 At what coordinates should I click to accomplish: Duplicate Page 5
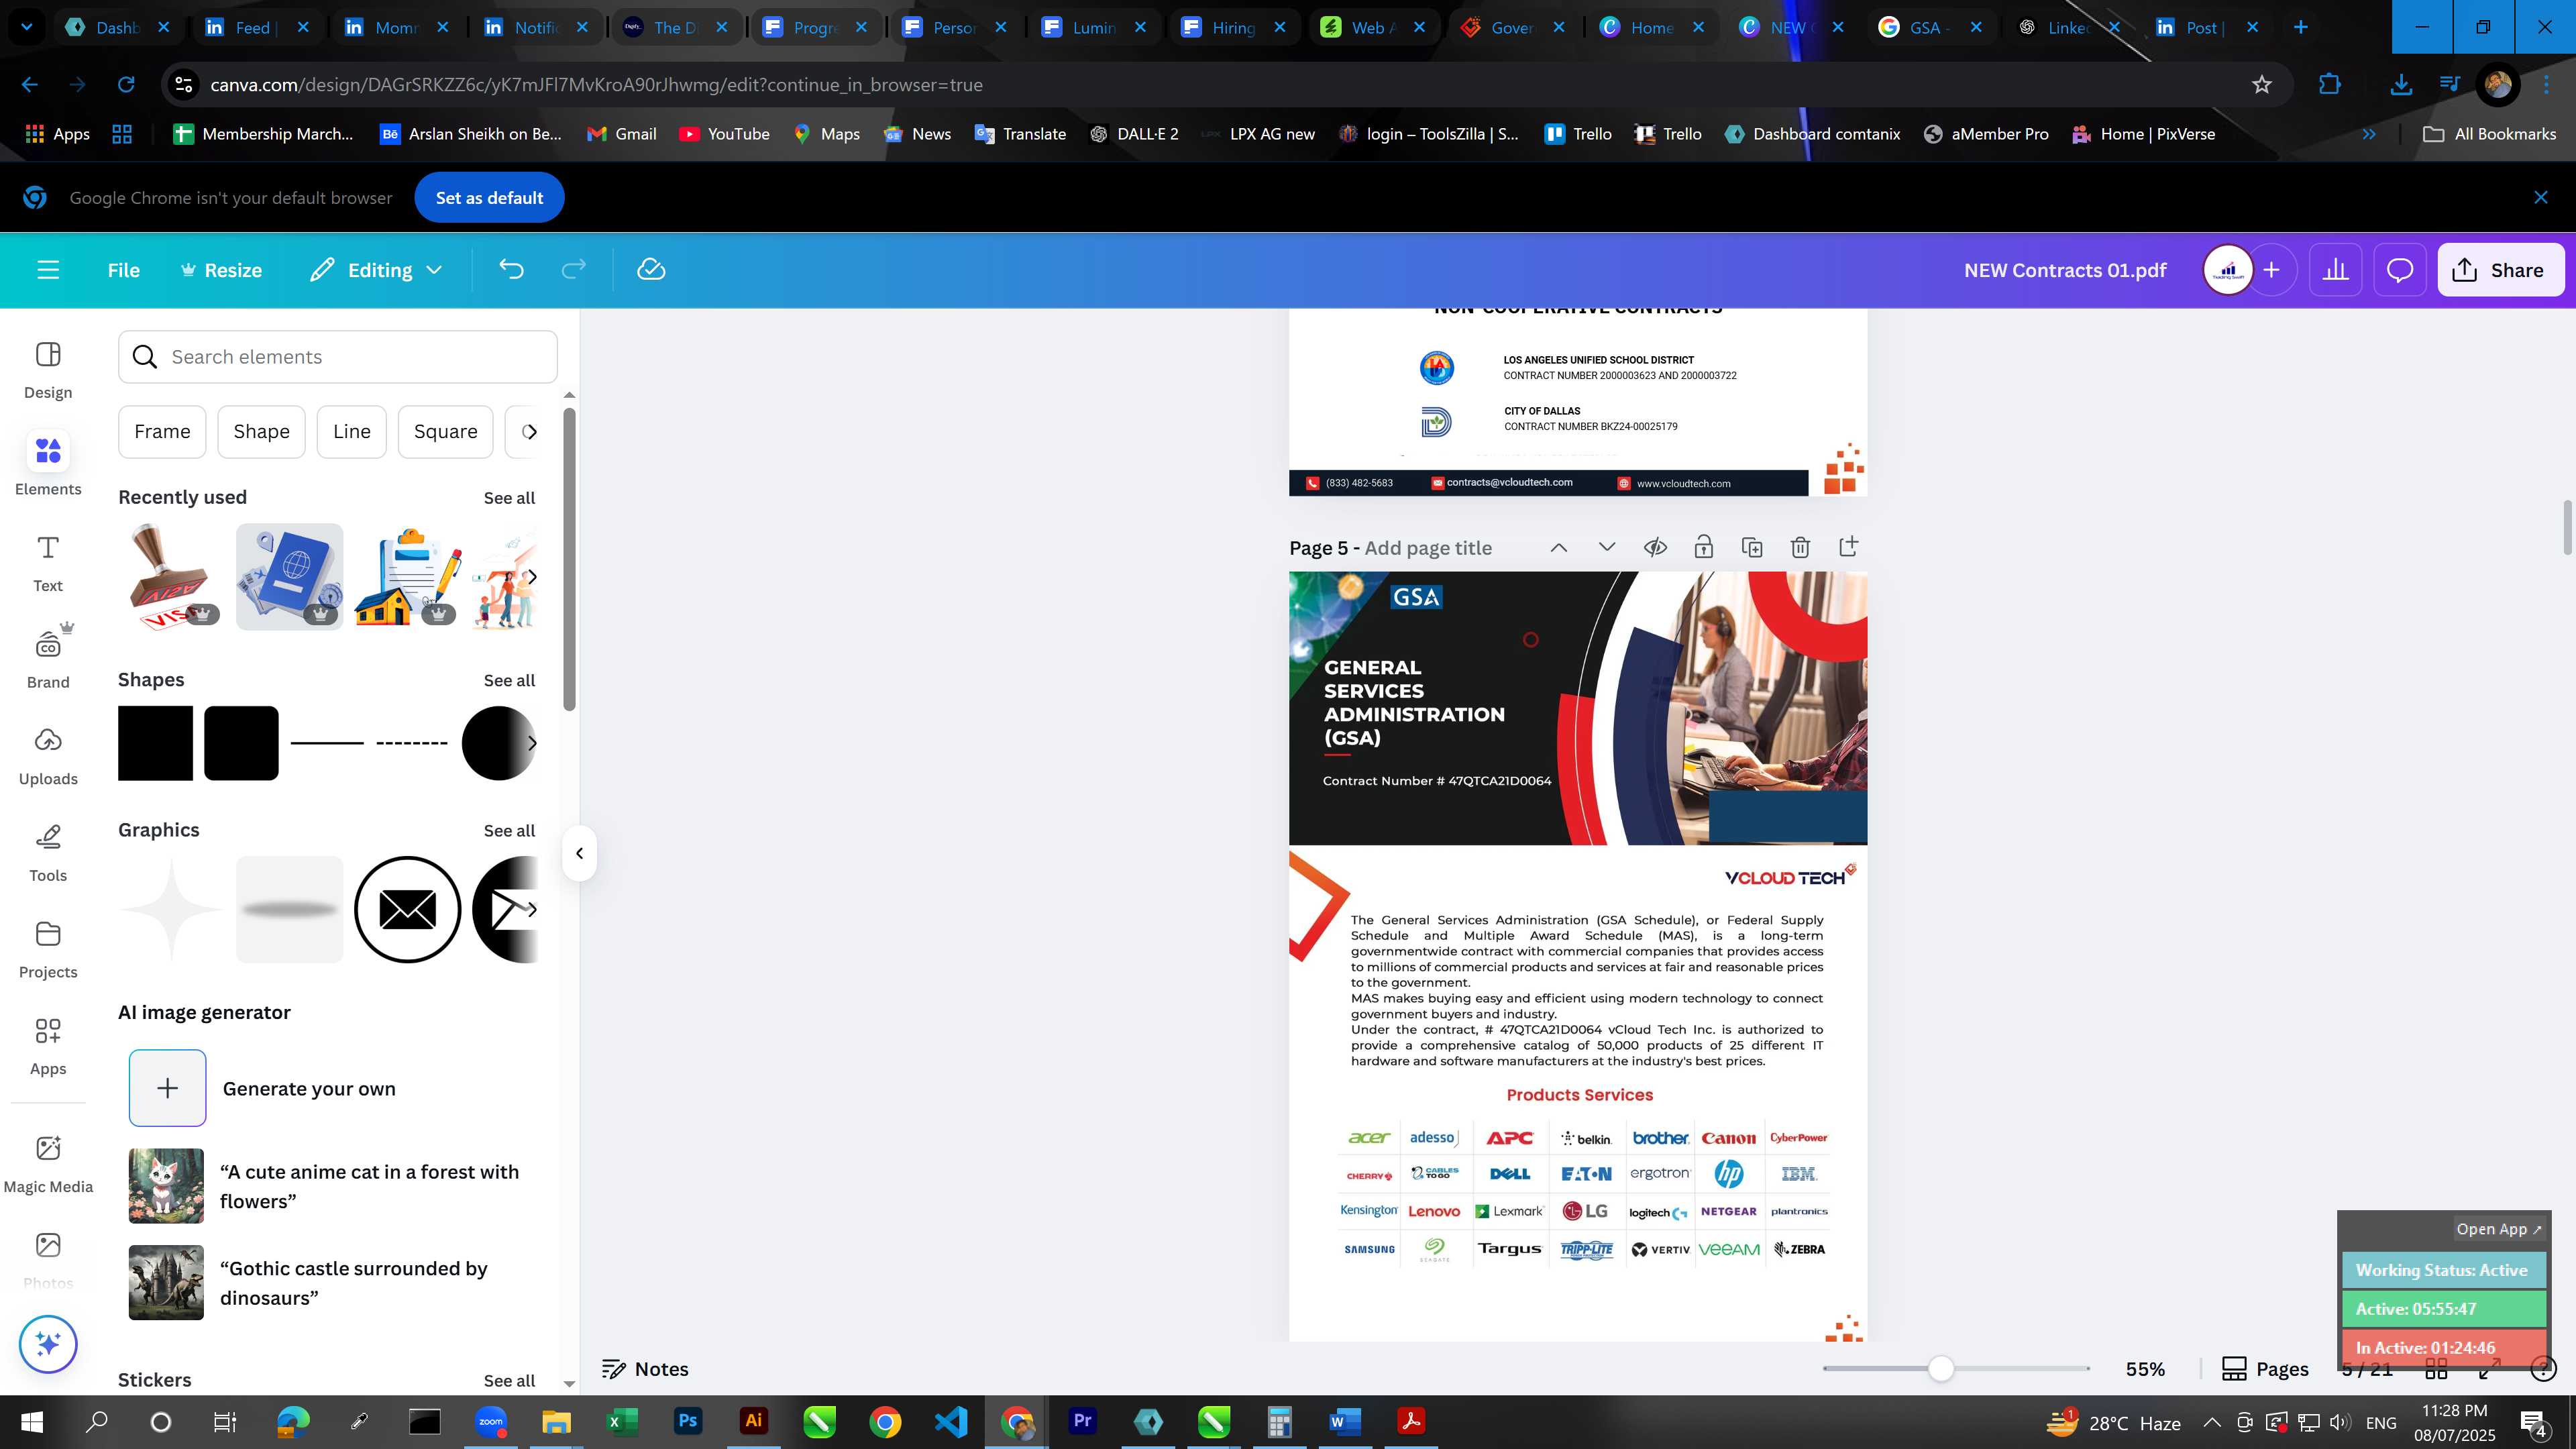(1752, 547)
